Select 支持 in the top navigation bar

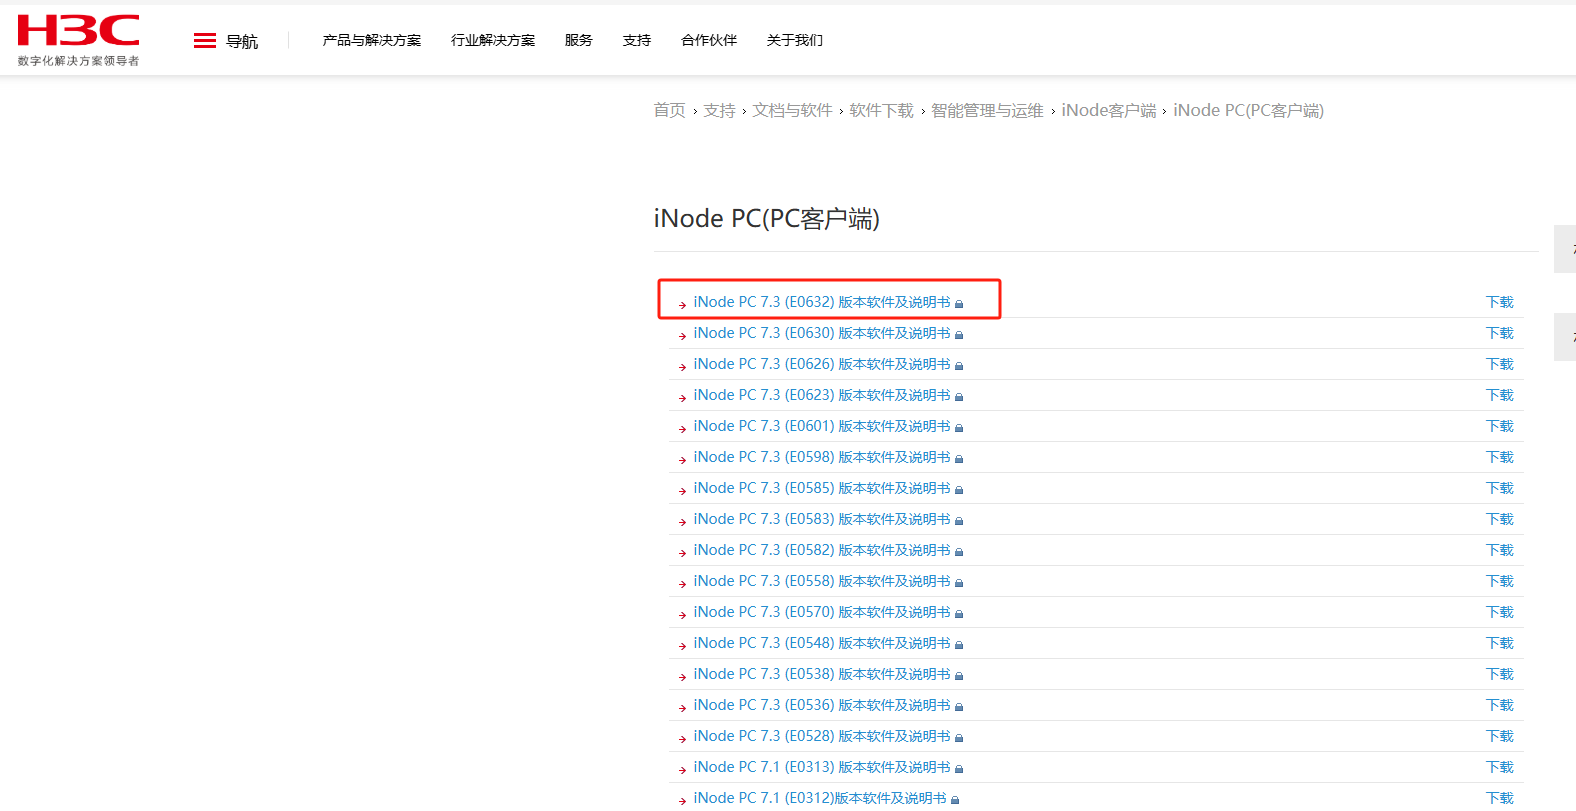pos(637,40)
